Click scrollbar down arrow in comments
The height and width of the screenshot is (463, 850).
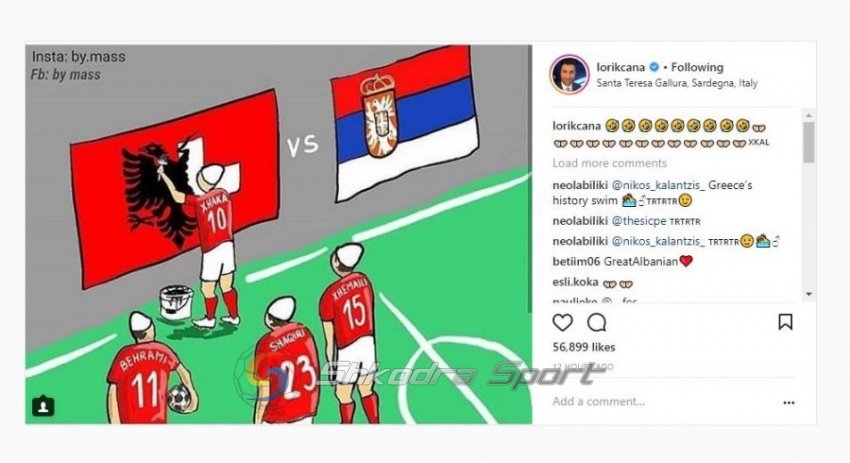click(x=809, y=294)
